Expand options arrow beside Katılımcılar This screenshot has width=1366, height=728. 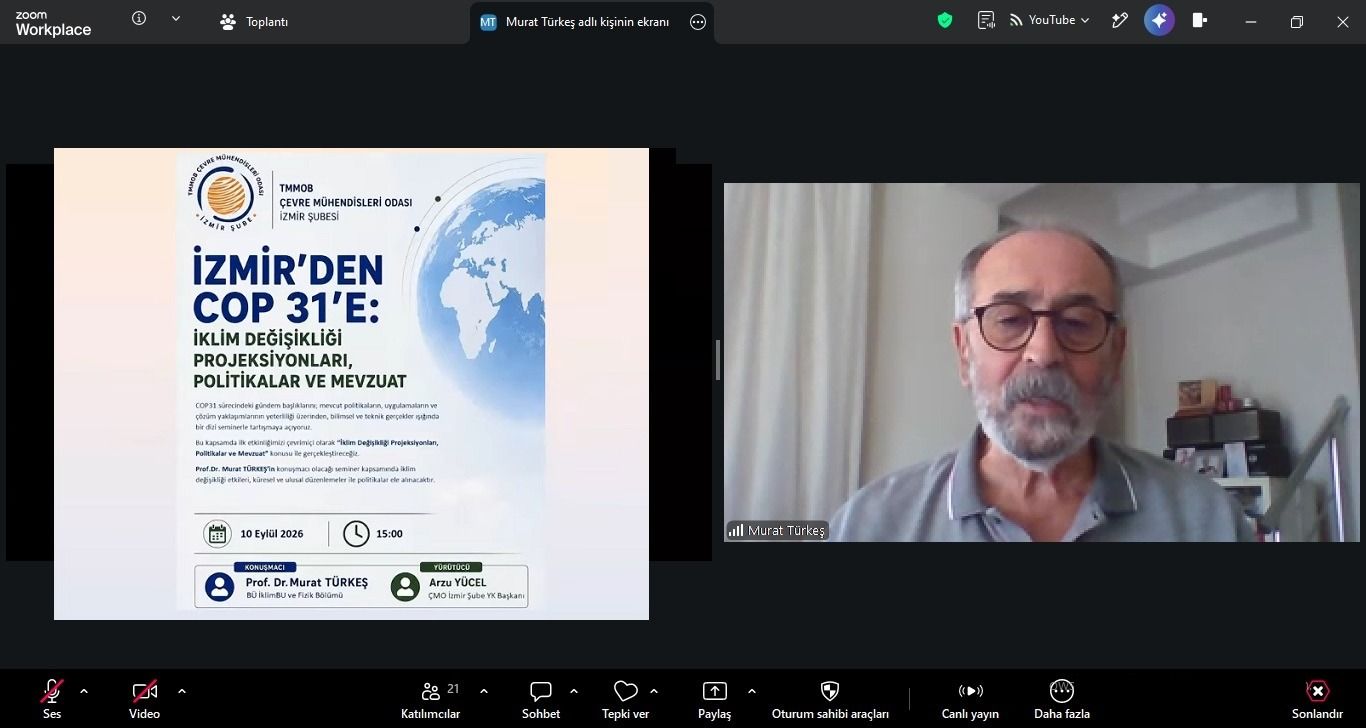[x=484, y=691]
